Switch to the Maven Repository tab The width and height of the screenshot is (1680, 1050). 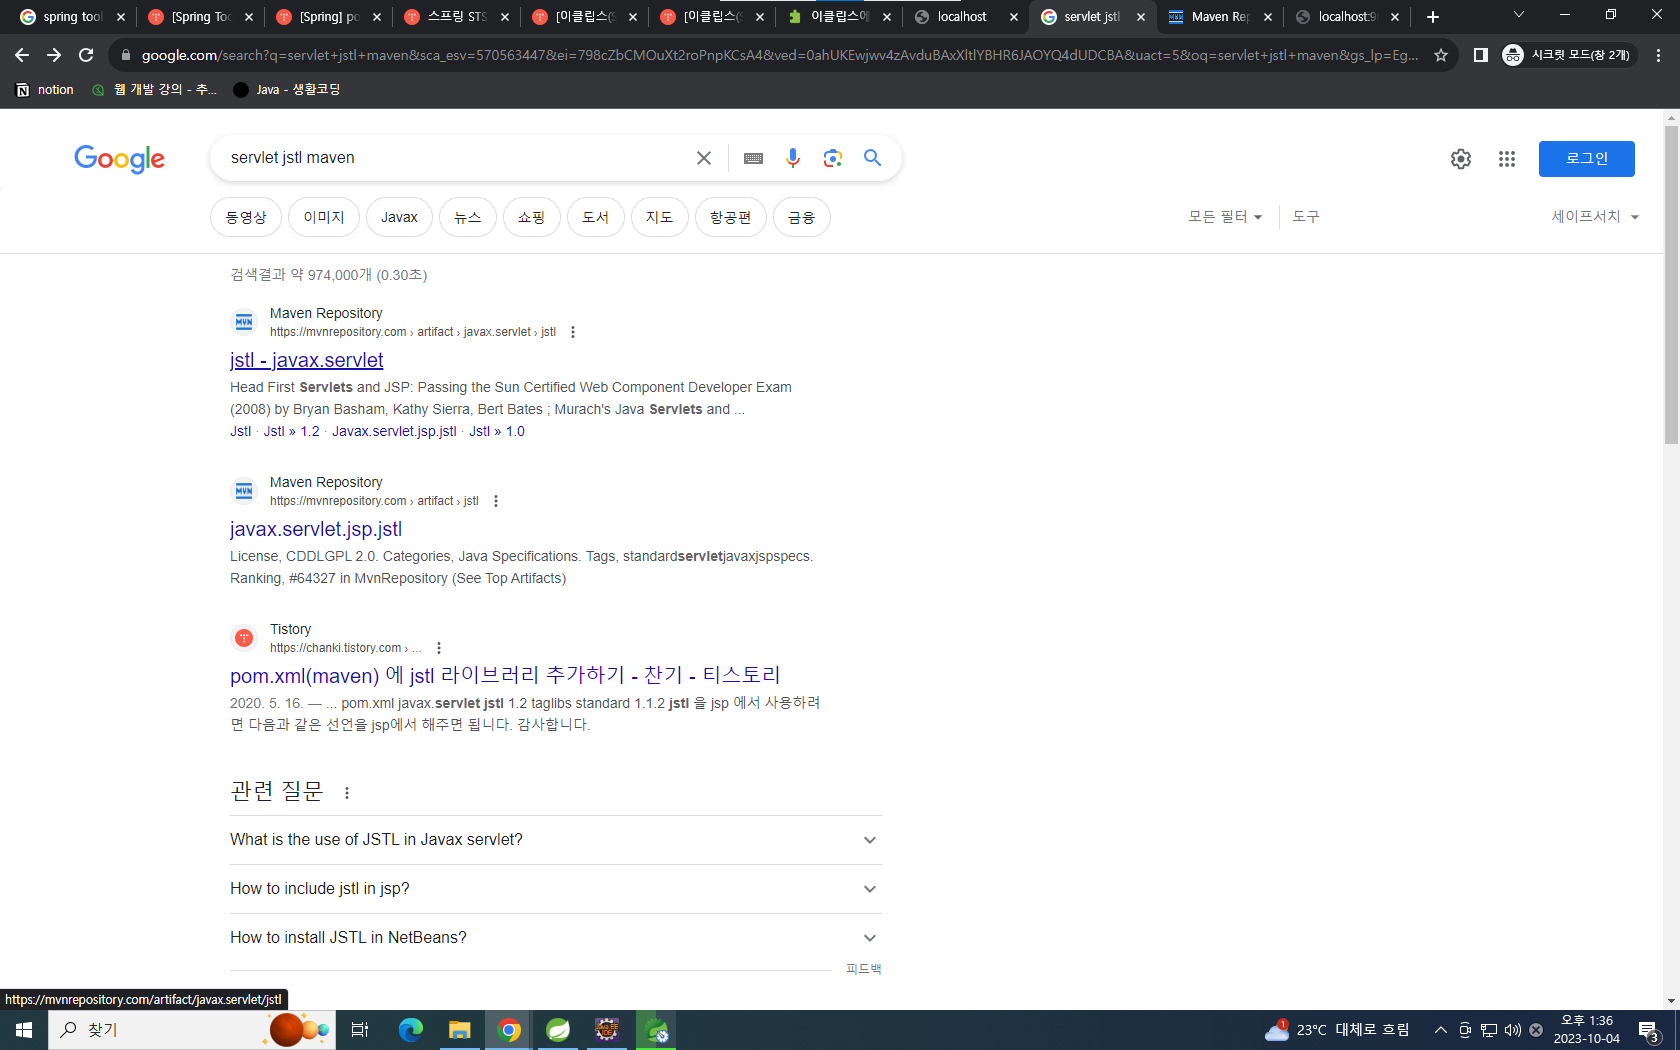click(x=1220, y=17)
